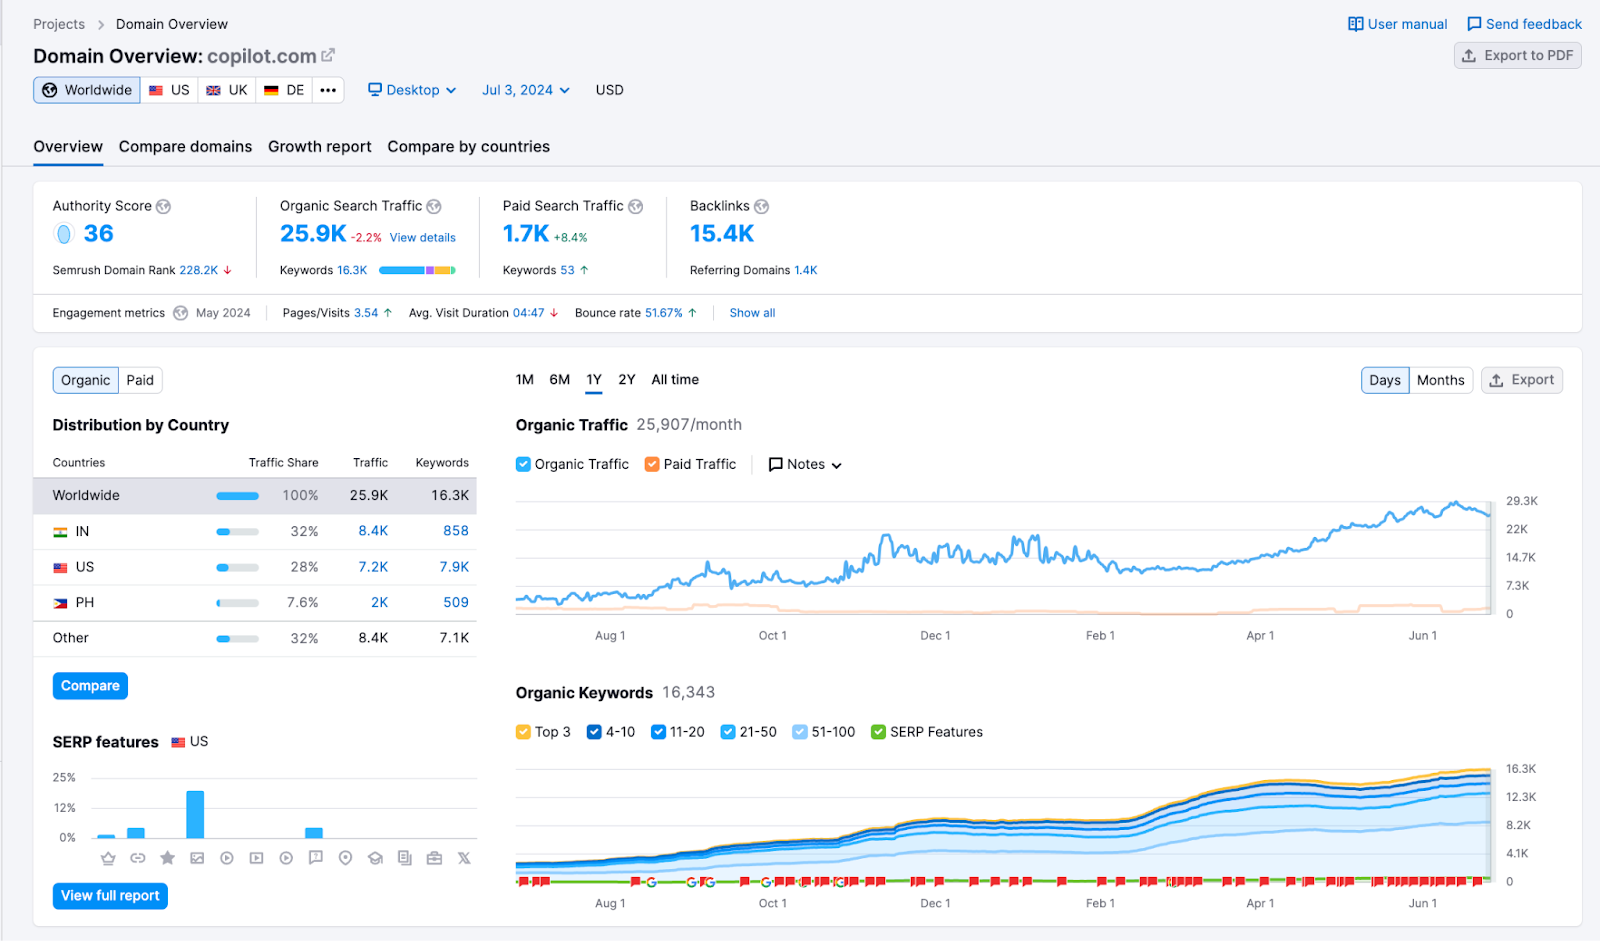Set chart range to 6M
1600x941 pixels.
(x=560, y=380)
